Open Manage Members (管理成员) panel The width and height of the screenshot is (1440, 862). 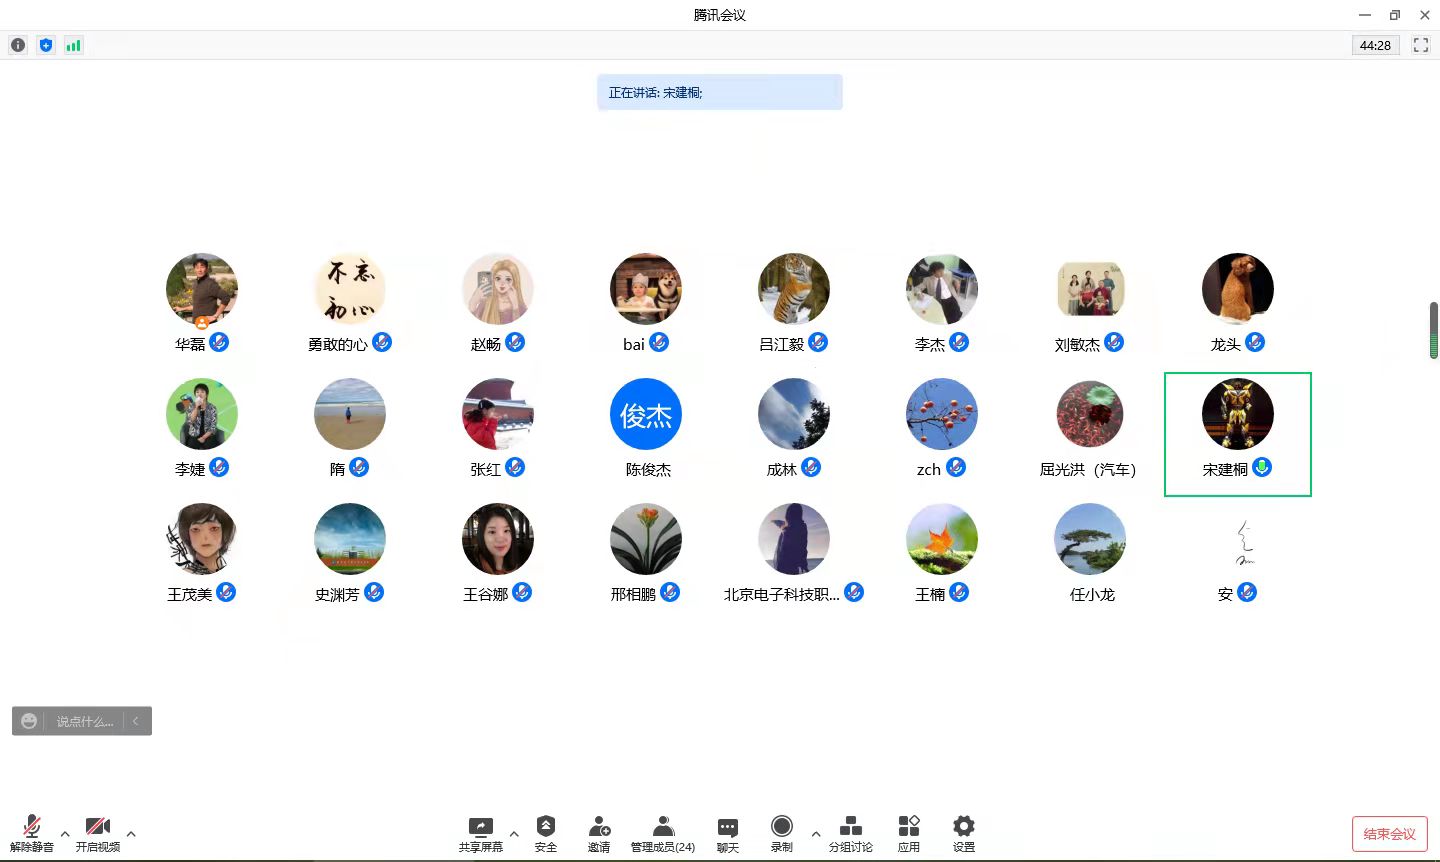662,827
